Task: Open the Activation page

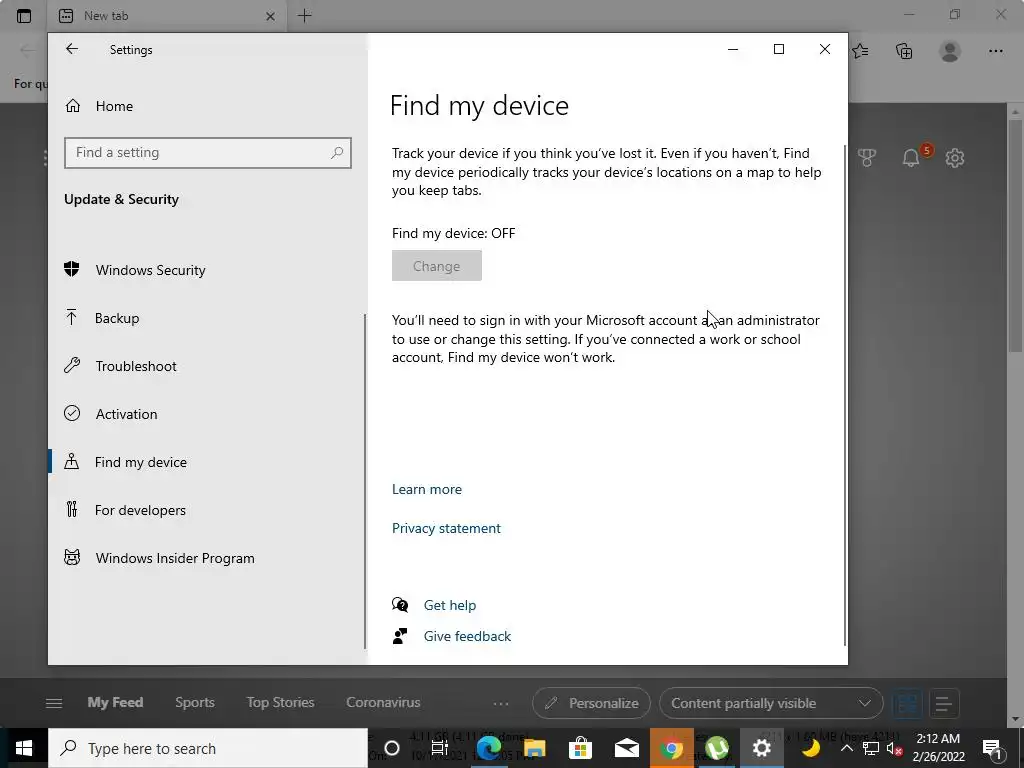Action: [126, 414]
